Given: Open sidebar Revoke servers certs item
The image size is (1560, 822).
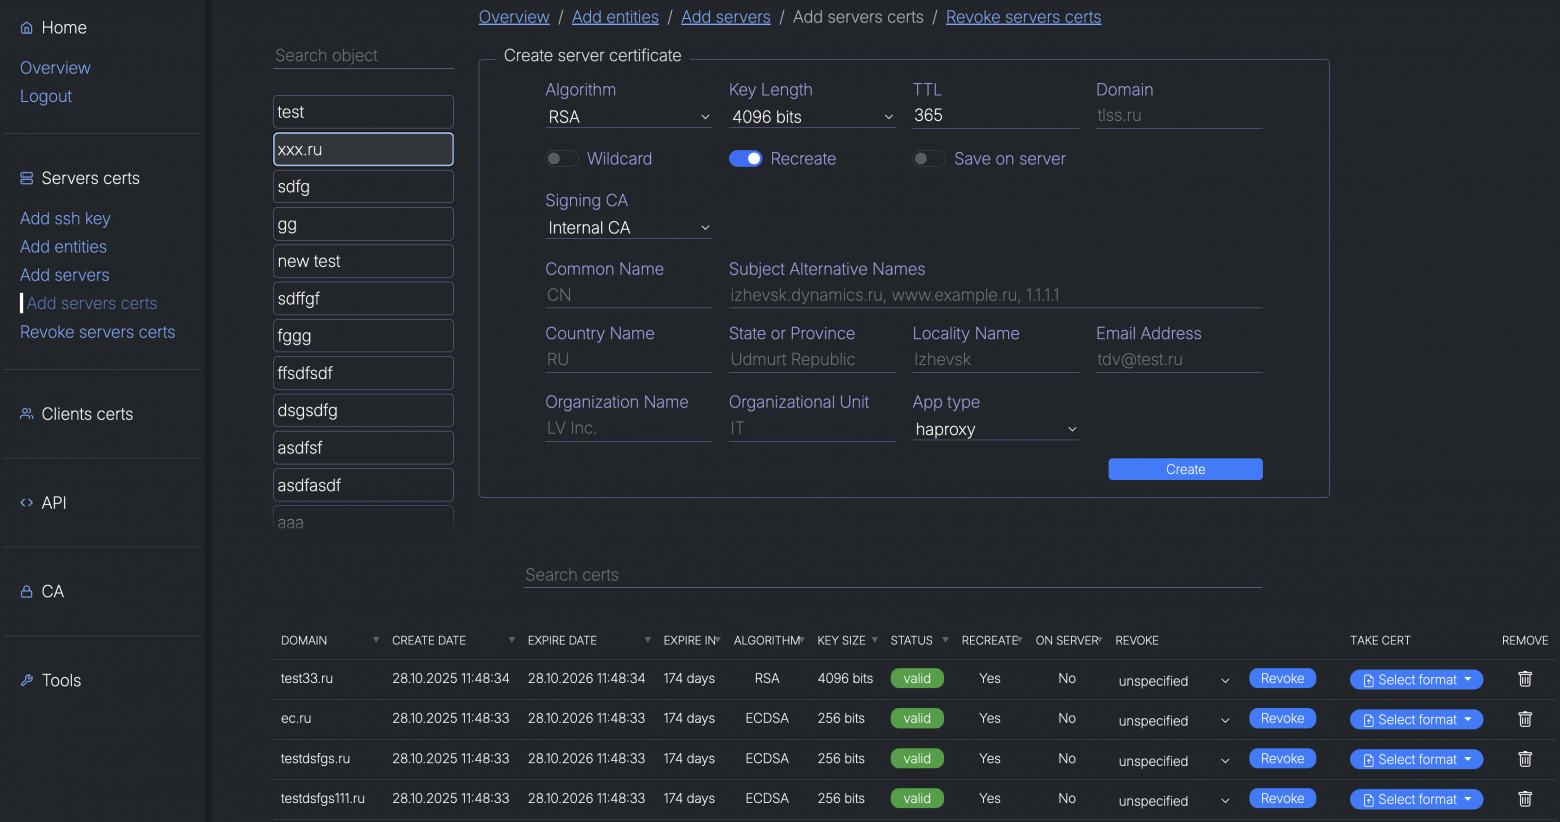Looking at the screenshot, I should 97,332.
